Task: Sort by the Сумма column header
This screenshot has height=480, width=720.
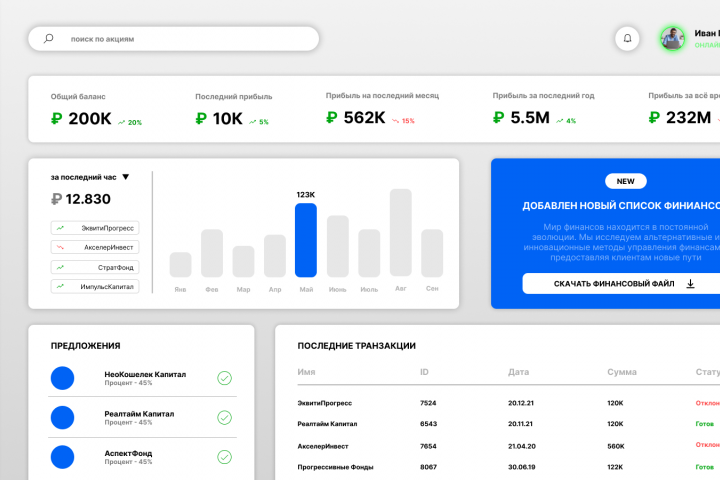Action: coord(622,372)
